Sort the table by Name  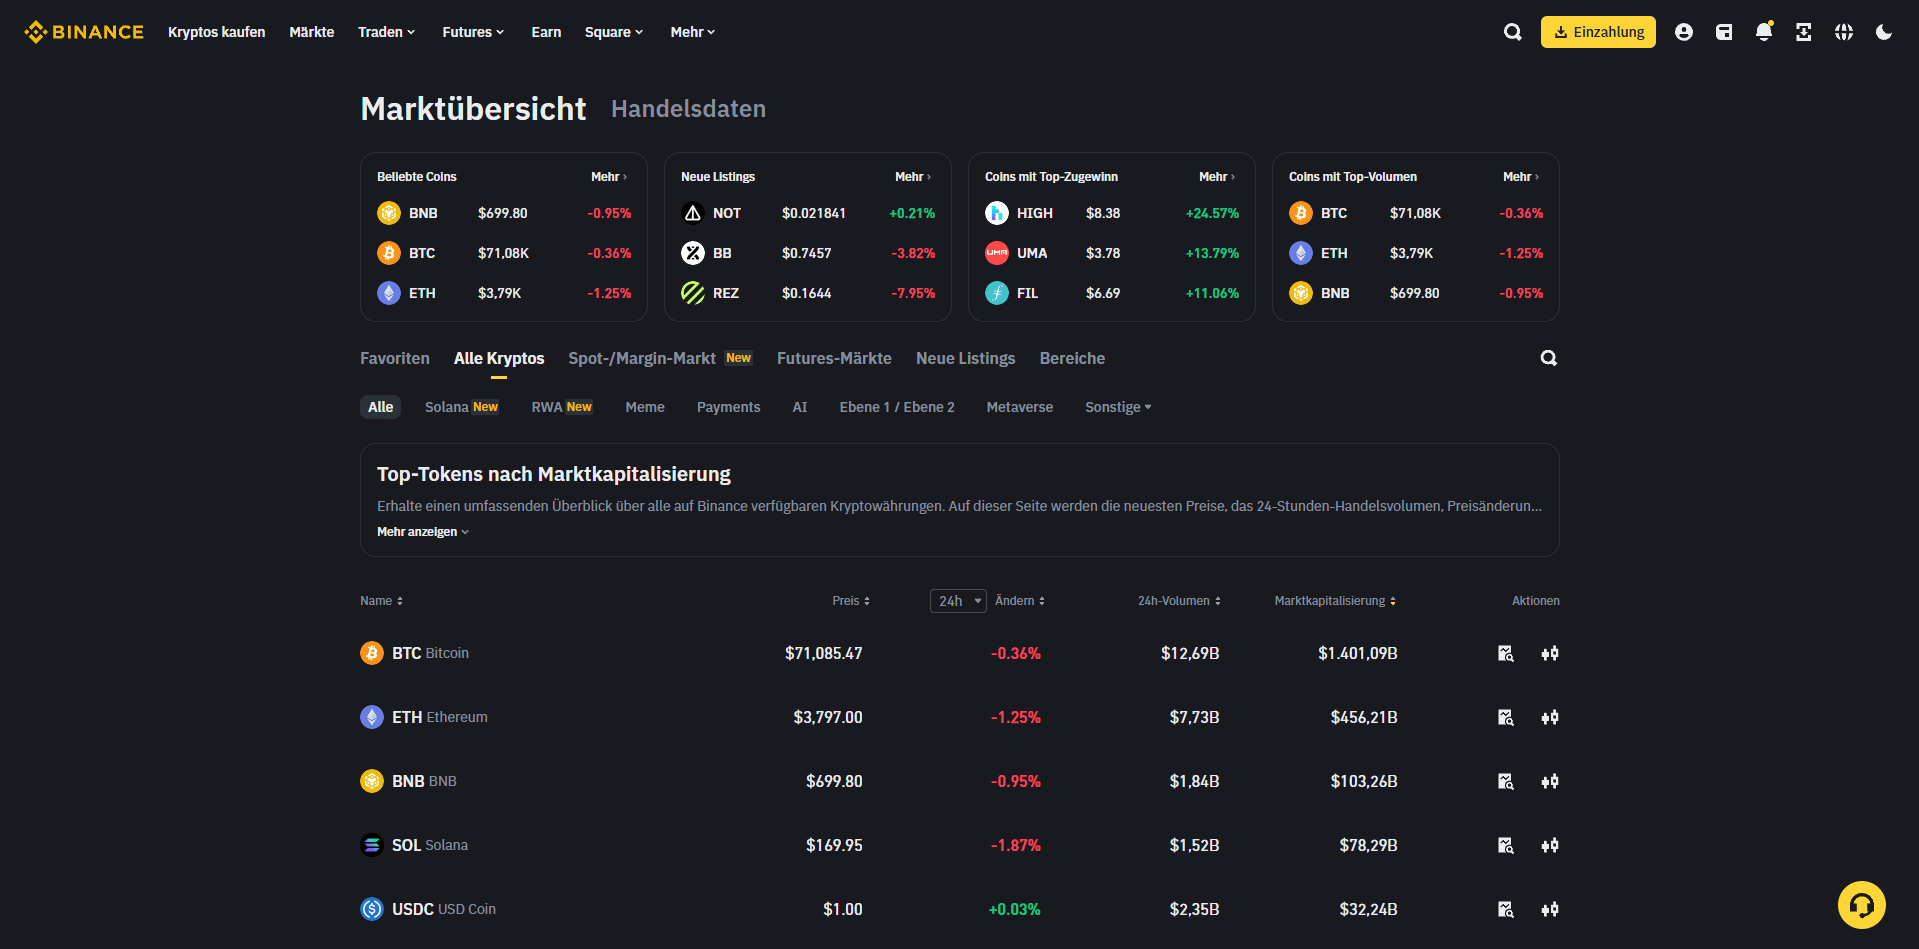tap(382, 601)
